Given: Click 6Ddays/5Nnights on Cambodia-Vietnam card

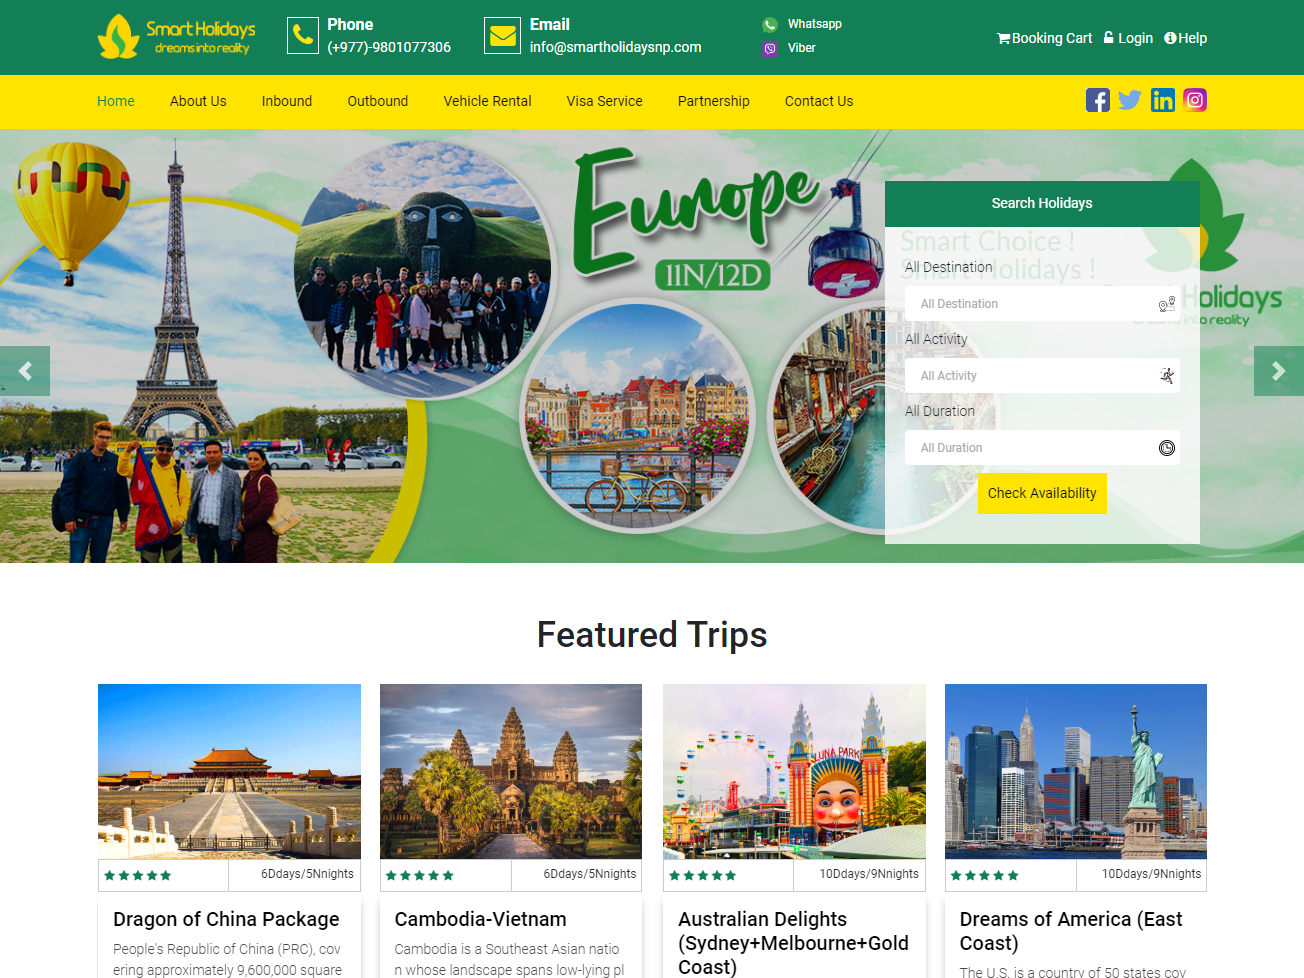Looking at the screenshot, I should tap(590, 874).
